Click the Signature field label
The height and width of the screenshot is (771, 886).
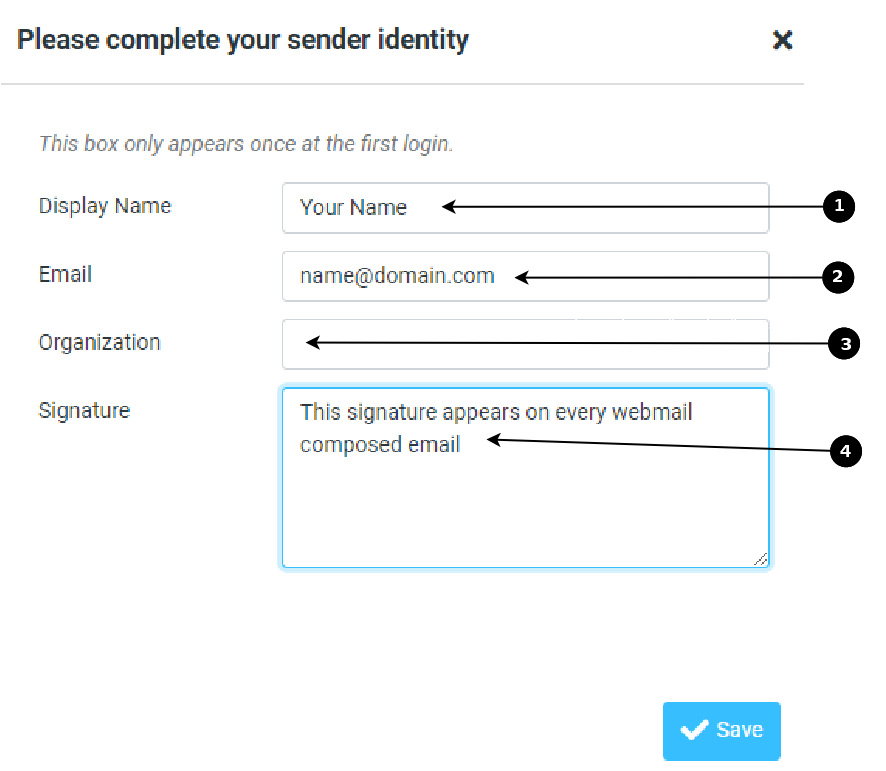pos(84,411)
